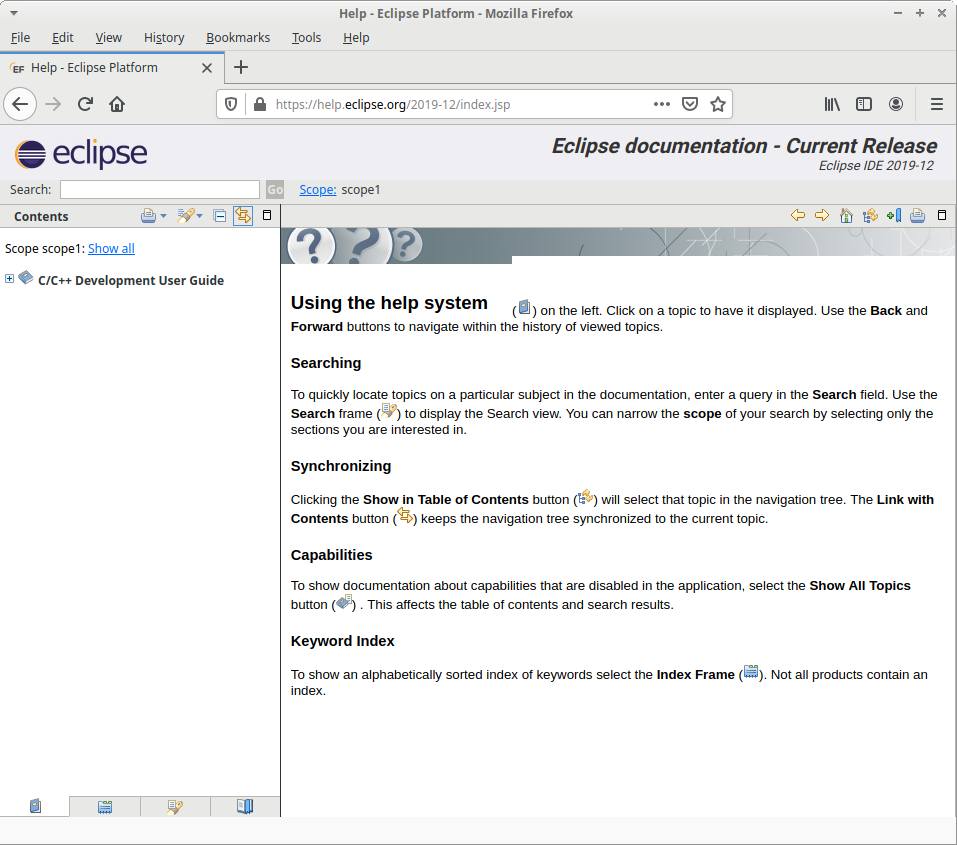Expand C/C++ Development User Guide node
957x845 pixels.
(9, 278)
